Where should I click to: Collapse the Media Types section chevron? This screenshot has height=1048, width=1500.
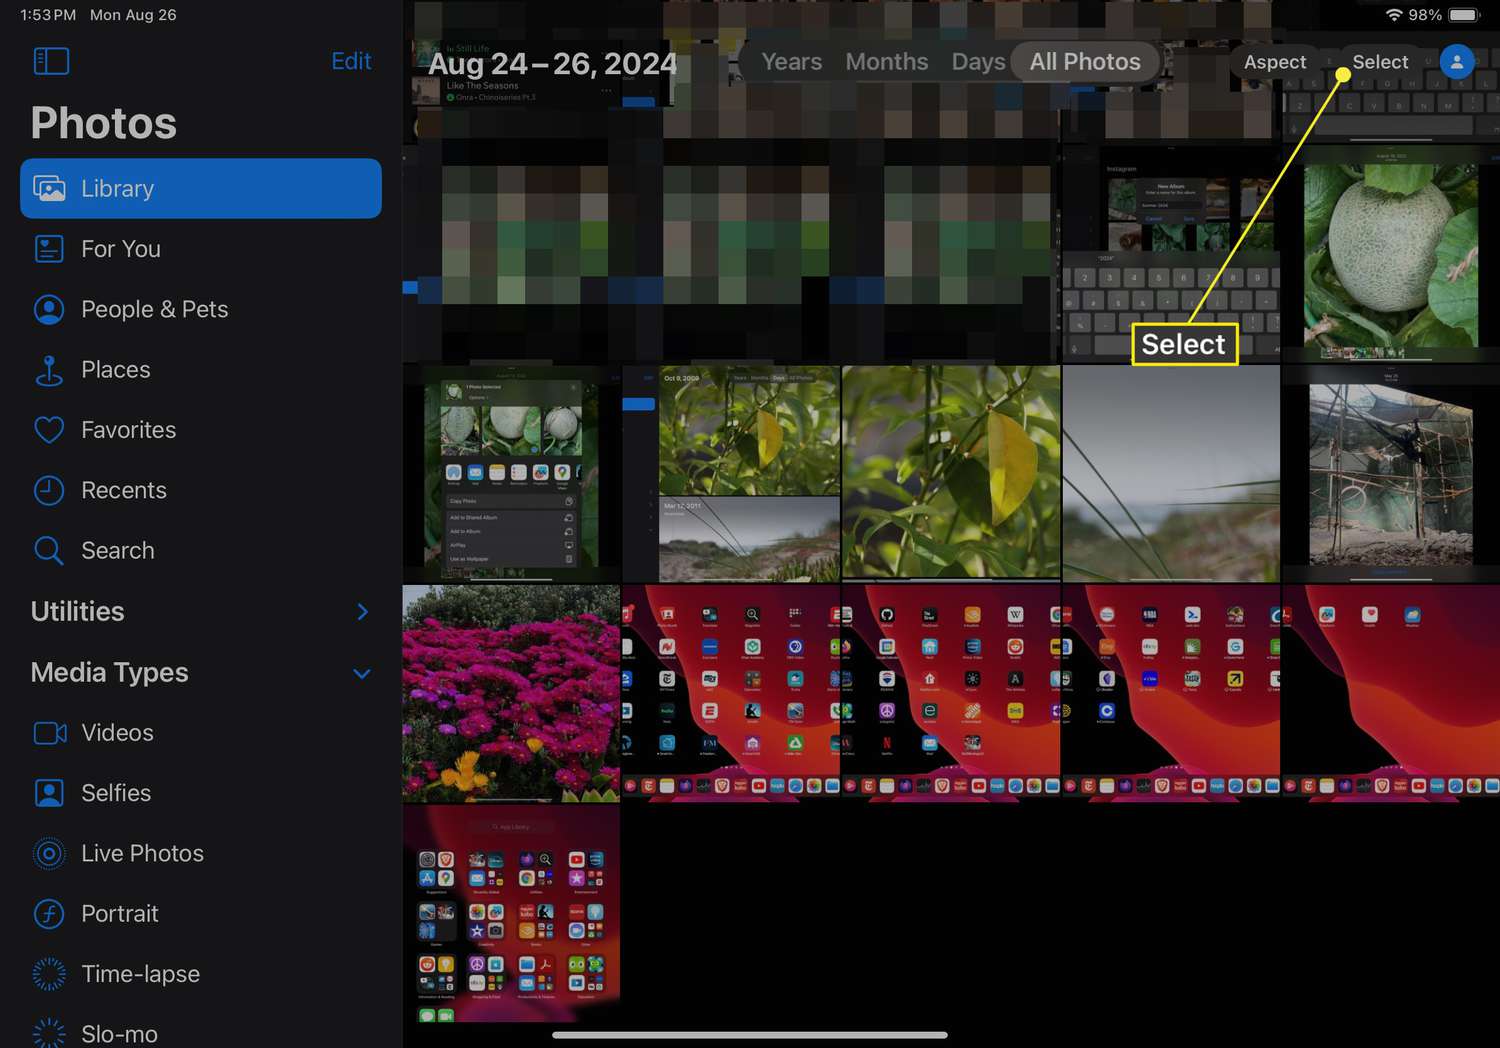coord(362,673)
